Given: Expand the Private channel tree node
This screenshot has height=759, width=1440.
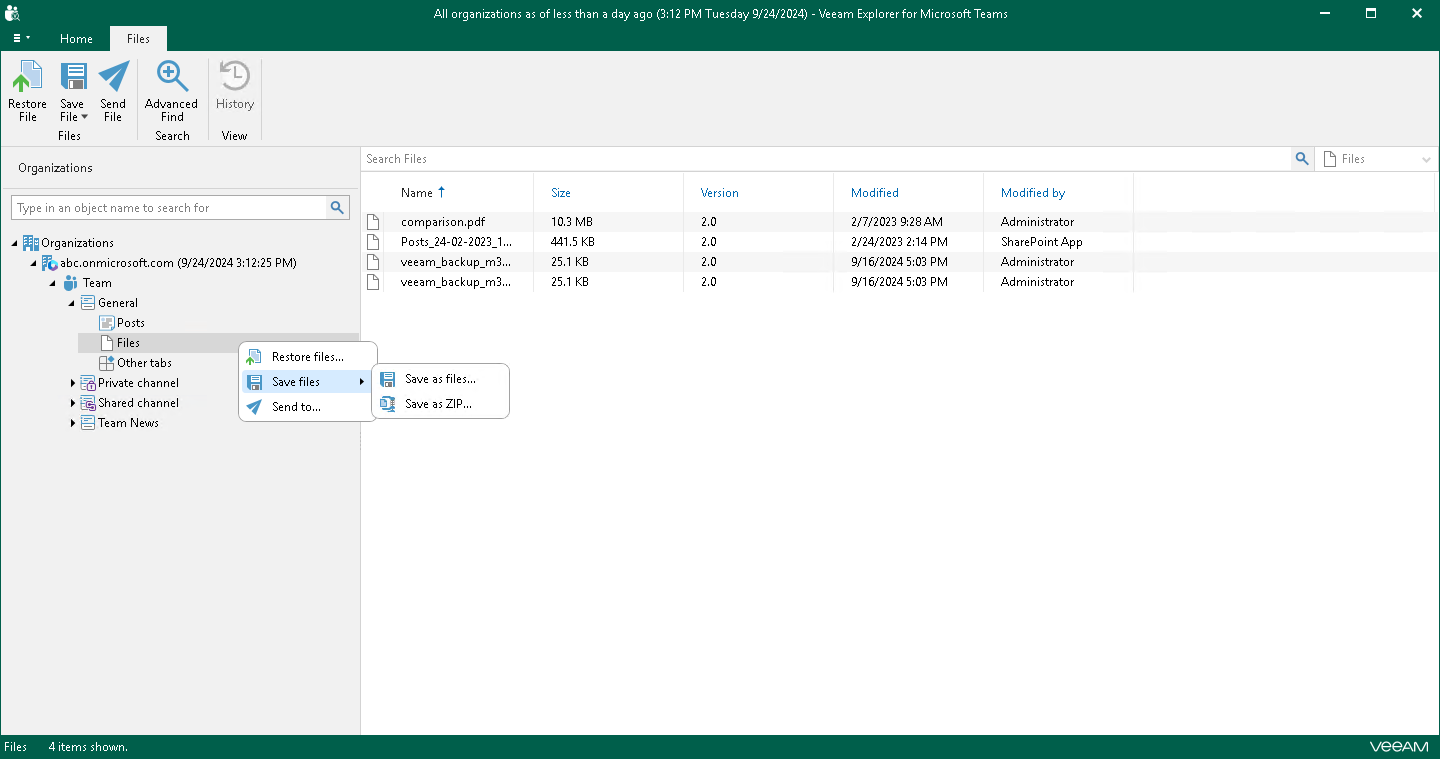Looking at the screenshot, I should point(71,382).
